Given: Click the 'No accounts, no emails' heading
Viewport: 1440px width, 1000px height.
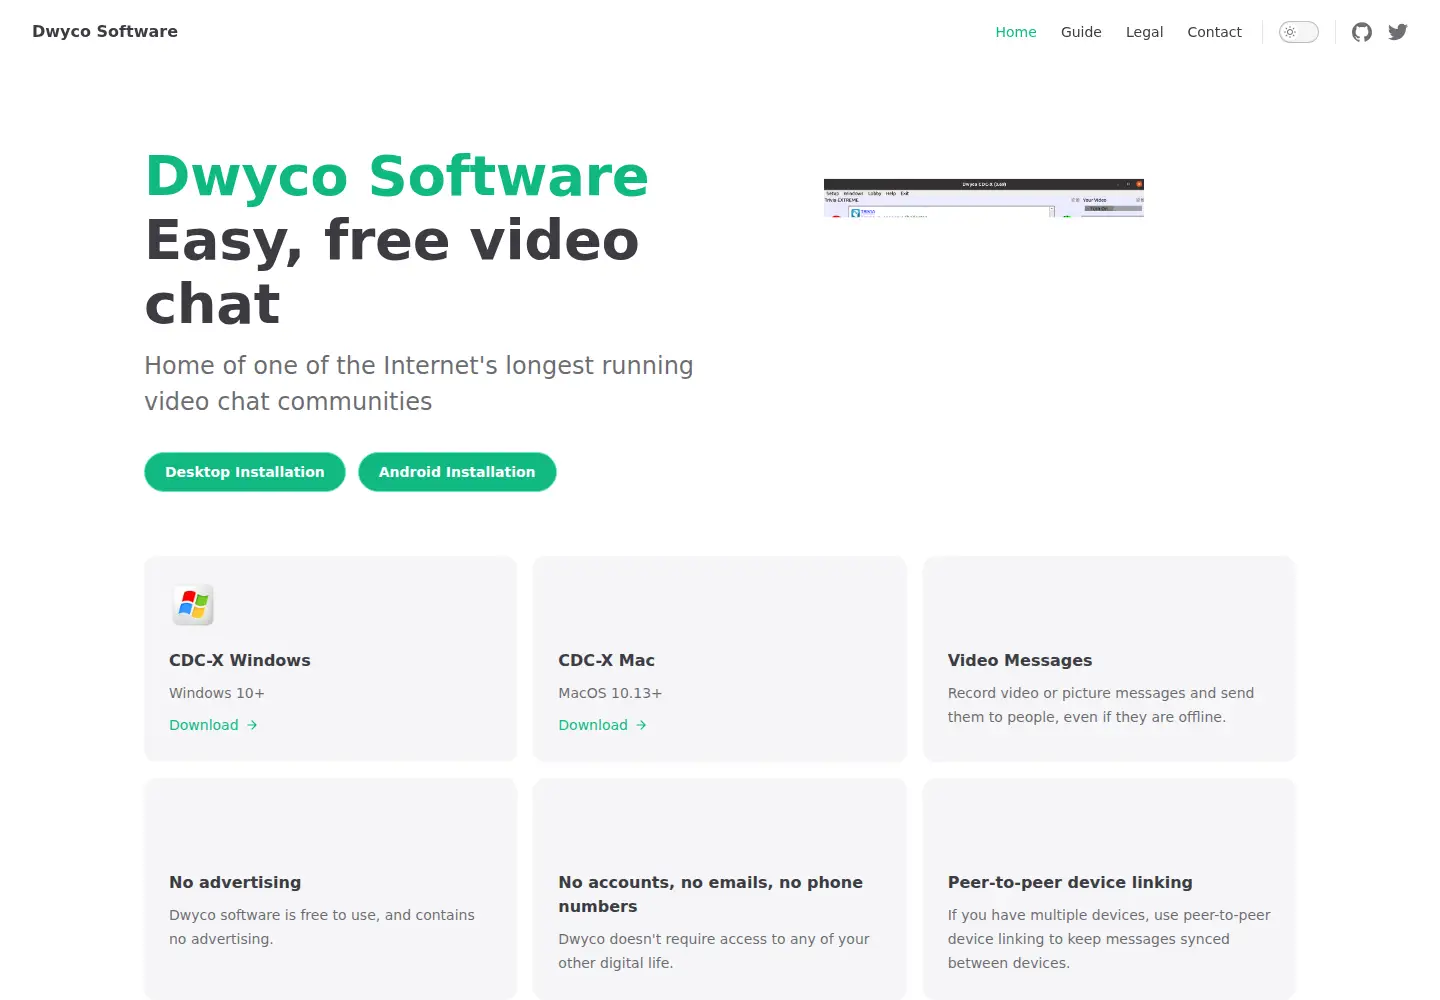Looking at the screenshot, I should (x=711, y=894).
